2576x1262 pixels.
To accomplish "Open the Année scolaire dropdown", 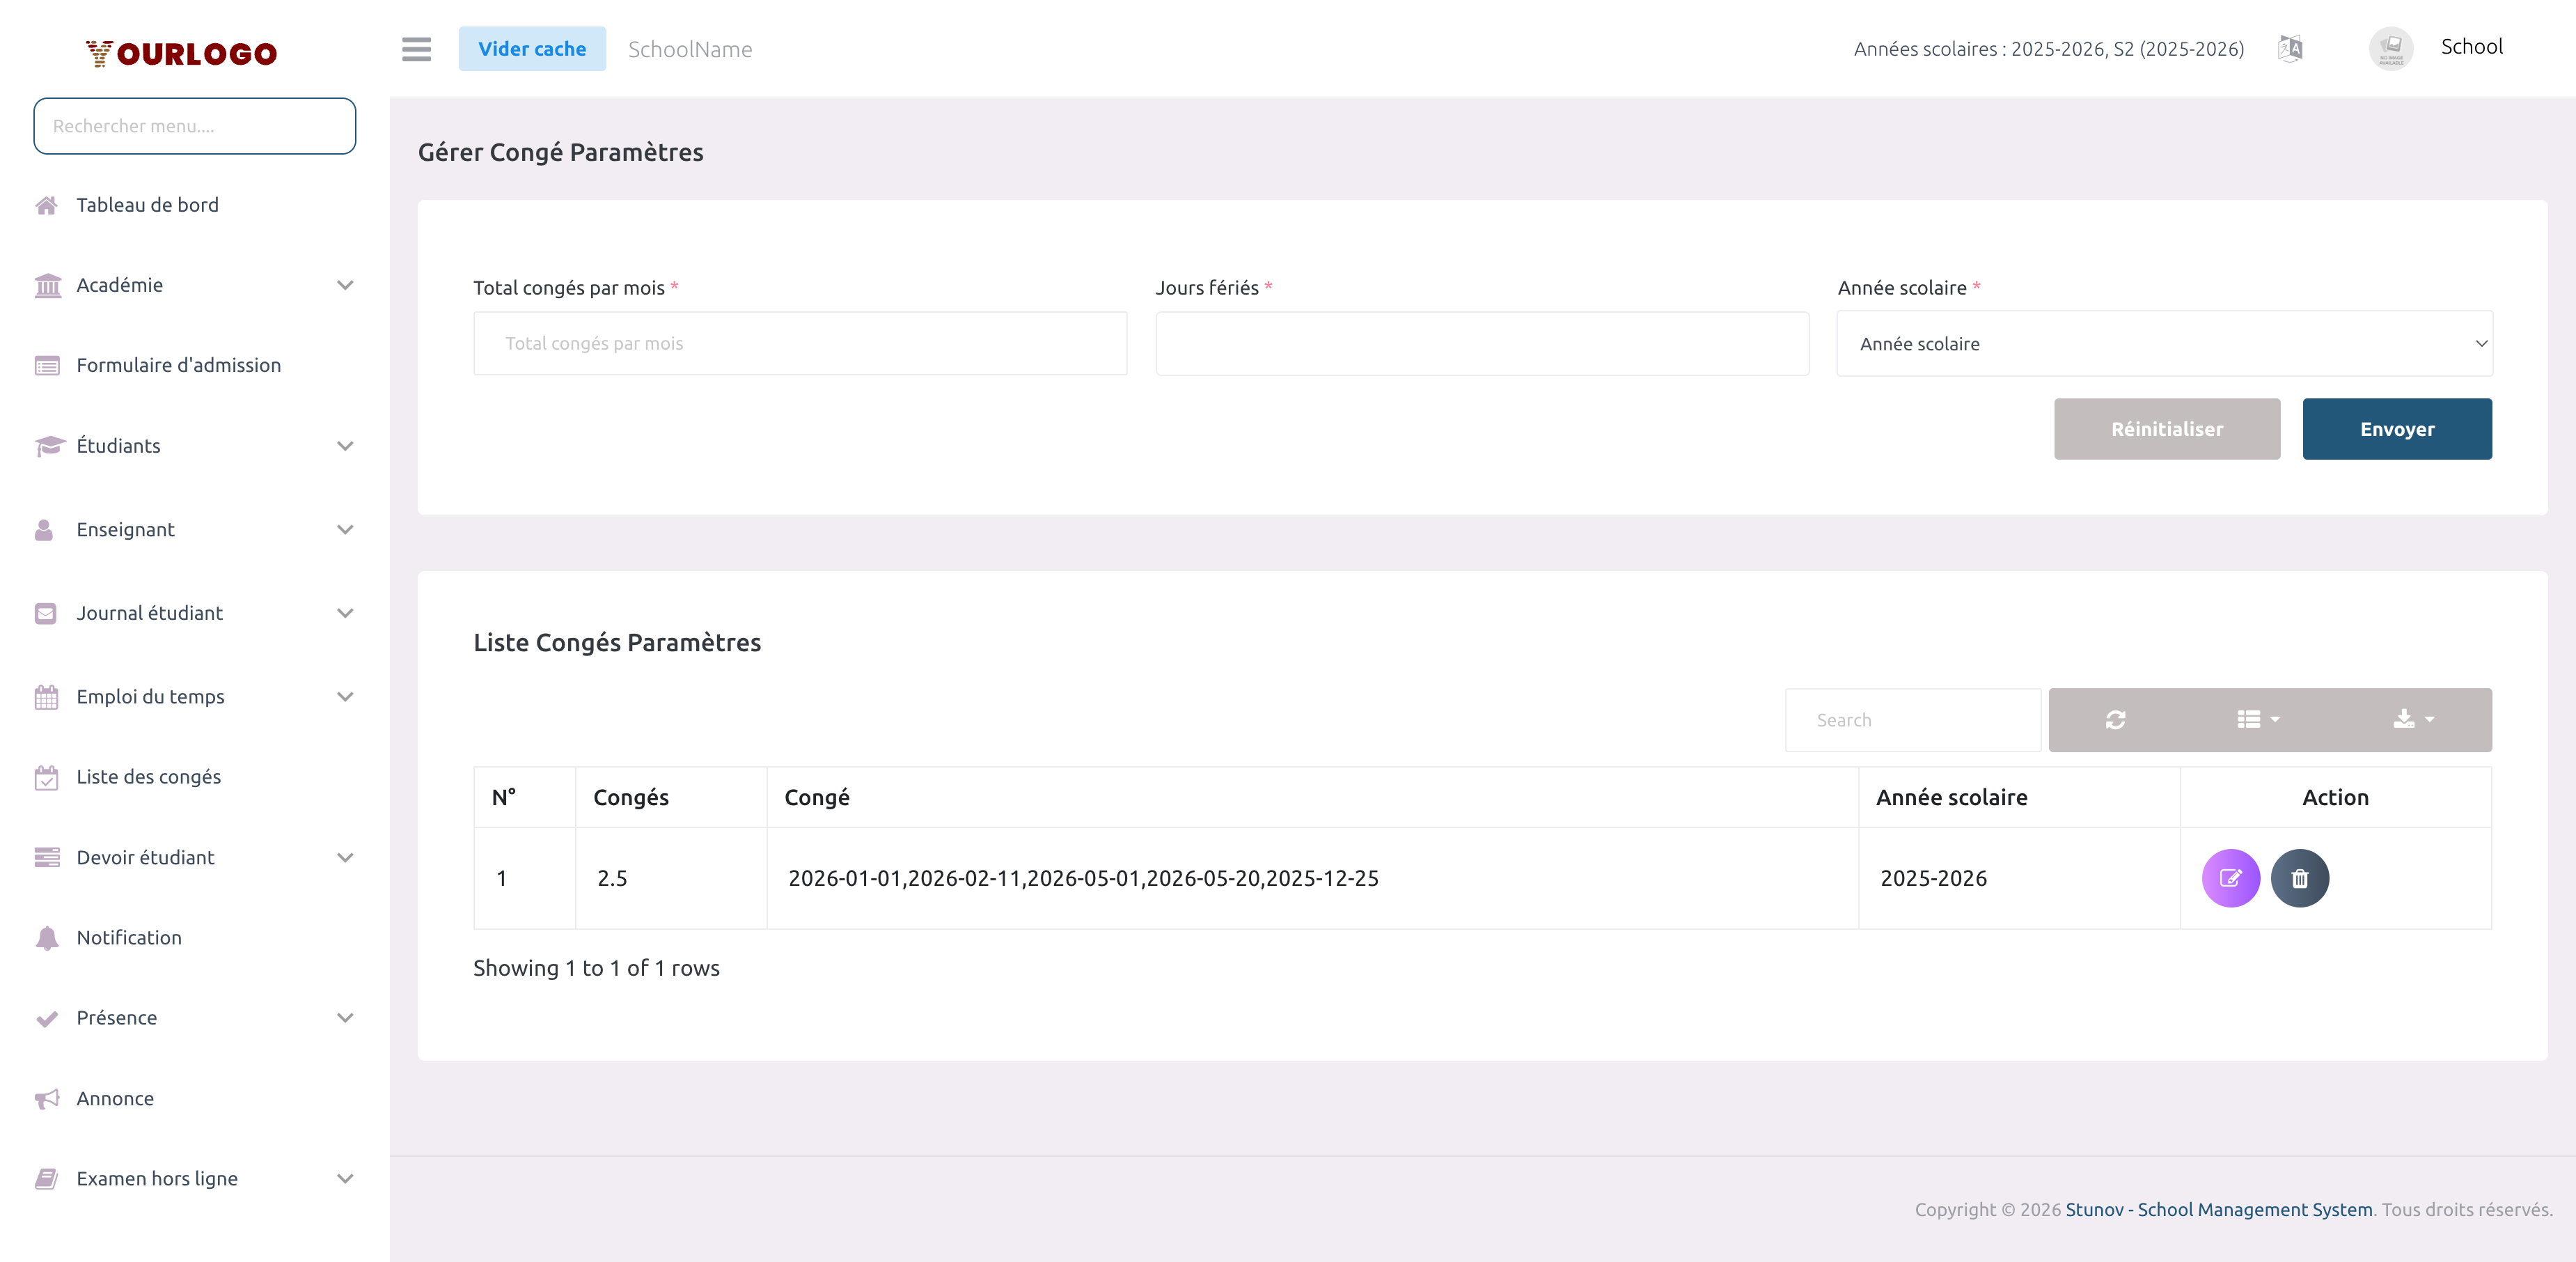I will [2165, 343].
